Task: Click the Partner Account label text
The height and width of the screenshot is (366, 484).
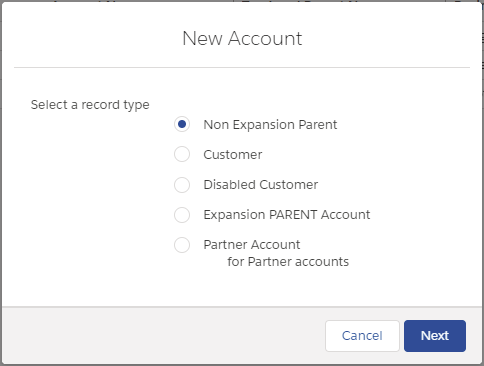Action: 252,245
